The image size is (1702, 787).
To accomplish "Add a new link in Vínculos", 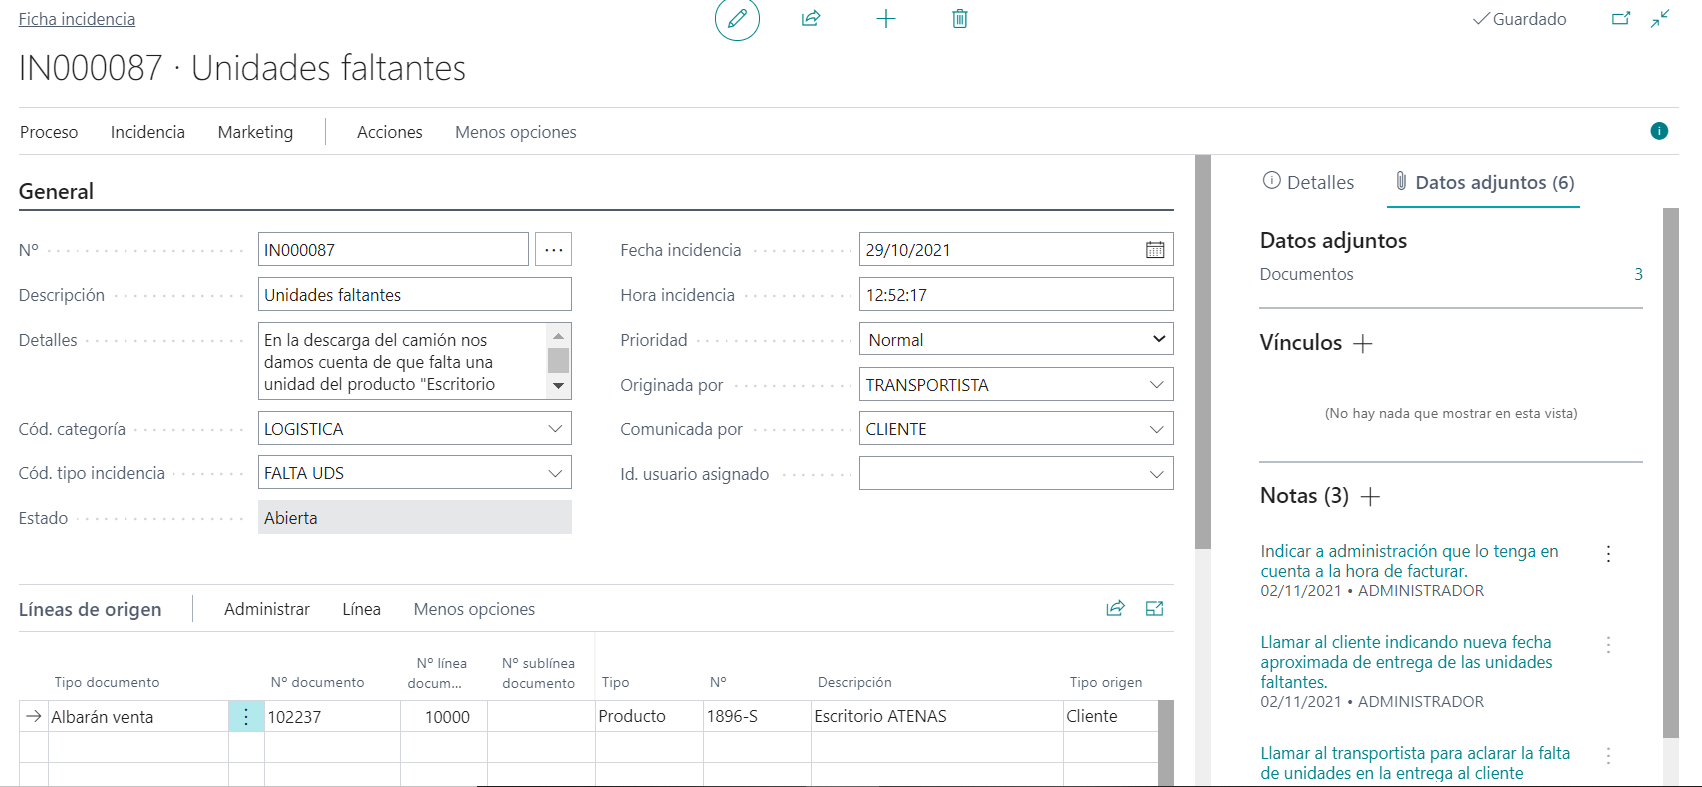I will point(1363,344).
